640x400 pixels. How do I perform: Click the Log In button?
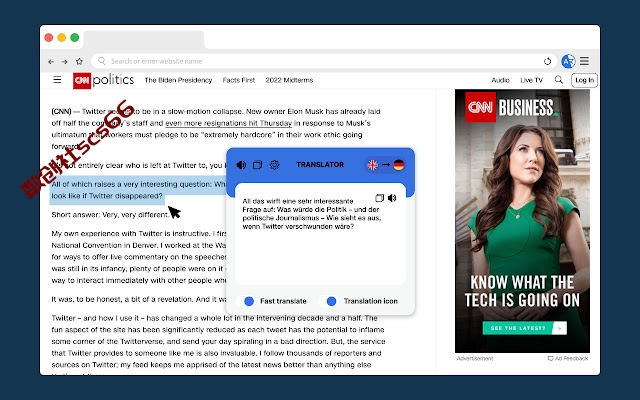tap(584, 80)
